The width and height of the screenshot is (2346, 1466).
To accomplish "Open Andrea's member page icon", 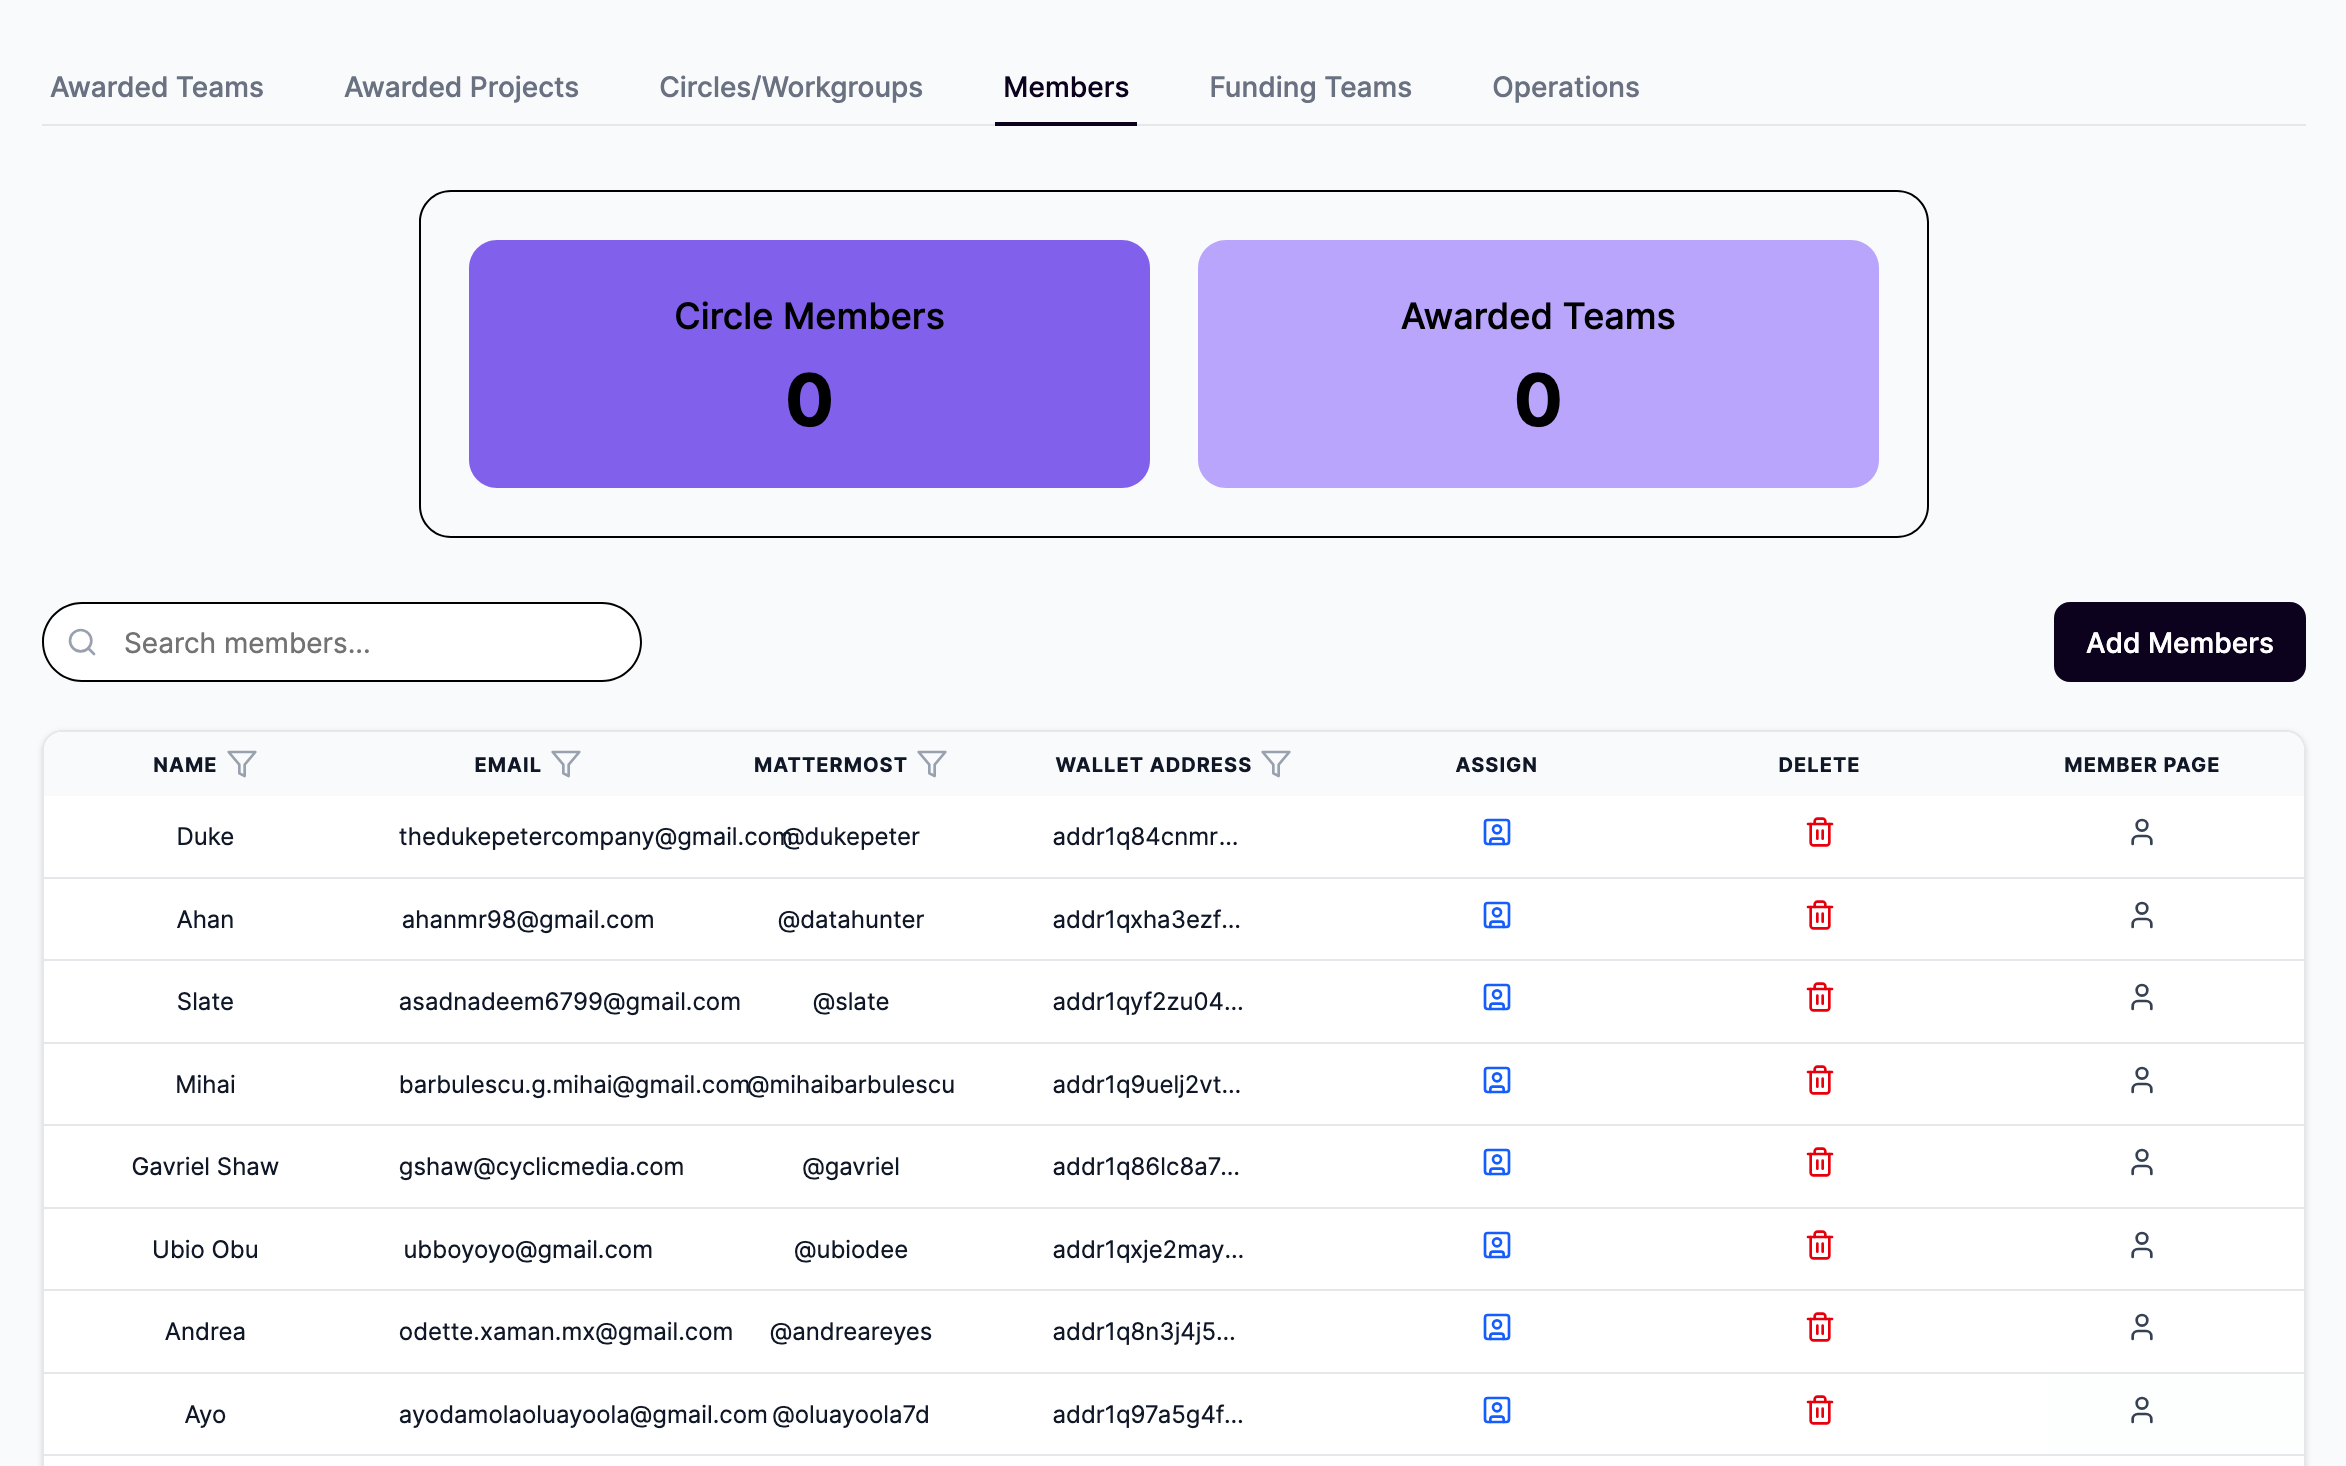I will coord(2141,1327).
